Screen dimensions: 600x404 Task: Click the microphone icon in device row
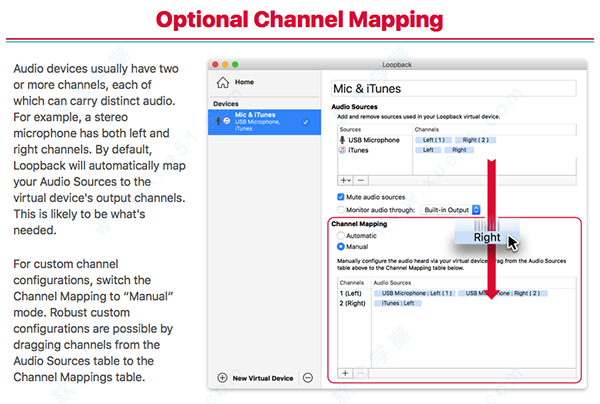pos(218,121)
